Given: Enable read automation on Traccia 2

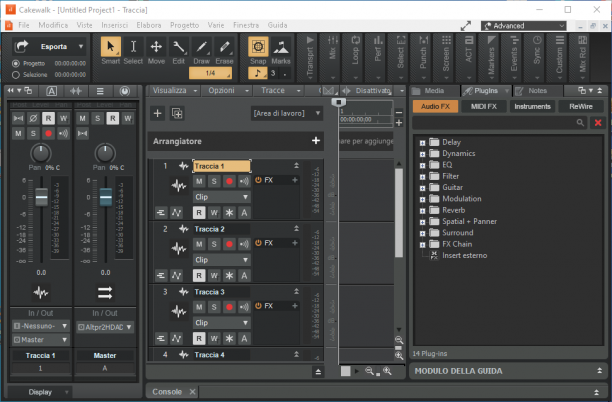Looking at the screenshot, I should pyautogui.click(x=199, y=276).
